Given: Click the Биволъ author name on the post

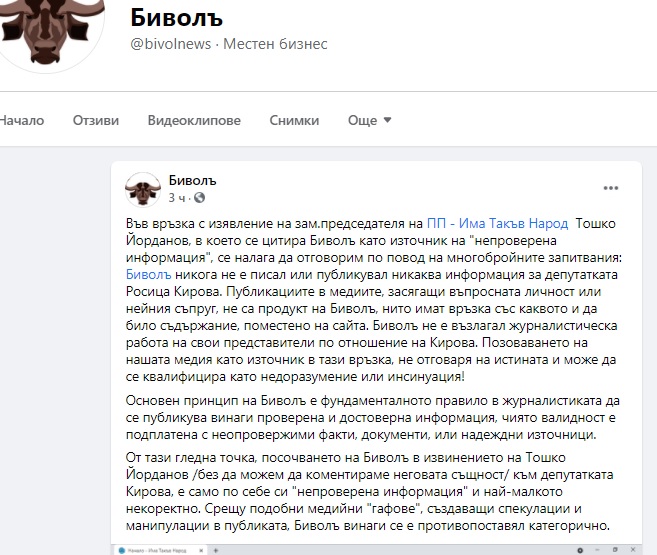Looking at the screenshot, I should (192, 180).
